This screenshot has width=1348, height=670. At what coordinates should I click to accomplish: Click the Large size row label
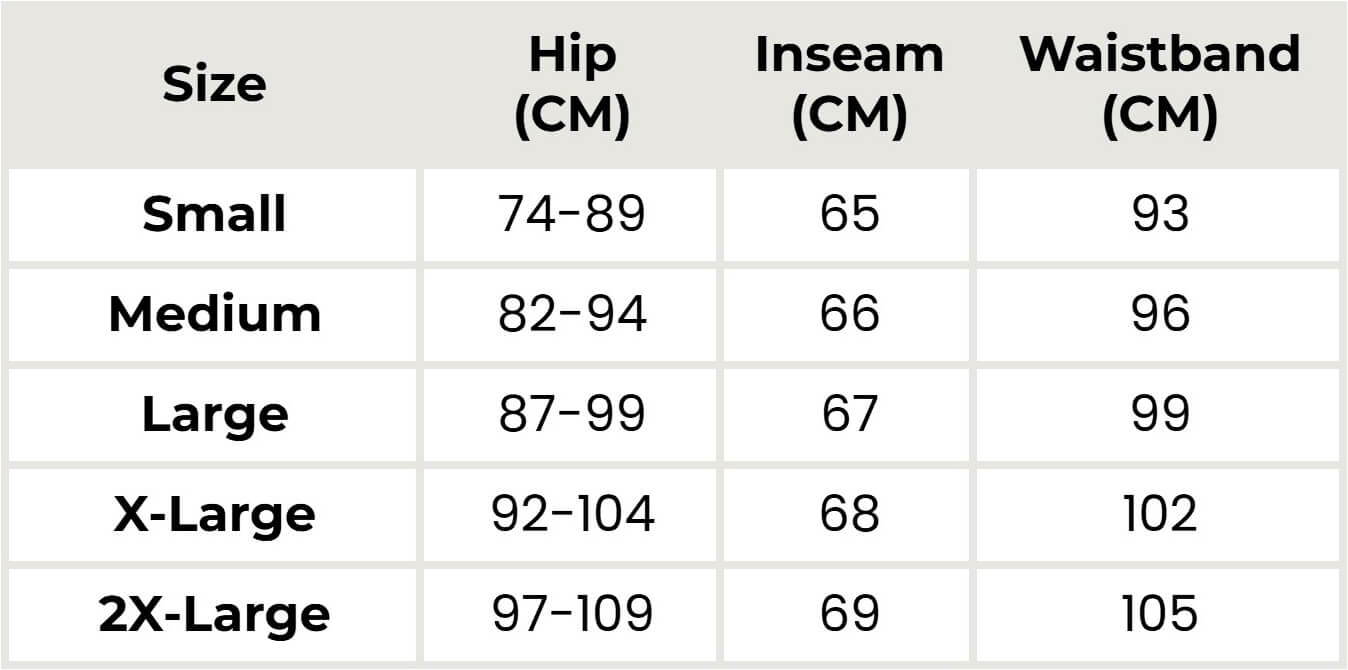pos(214,414)
